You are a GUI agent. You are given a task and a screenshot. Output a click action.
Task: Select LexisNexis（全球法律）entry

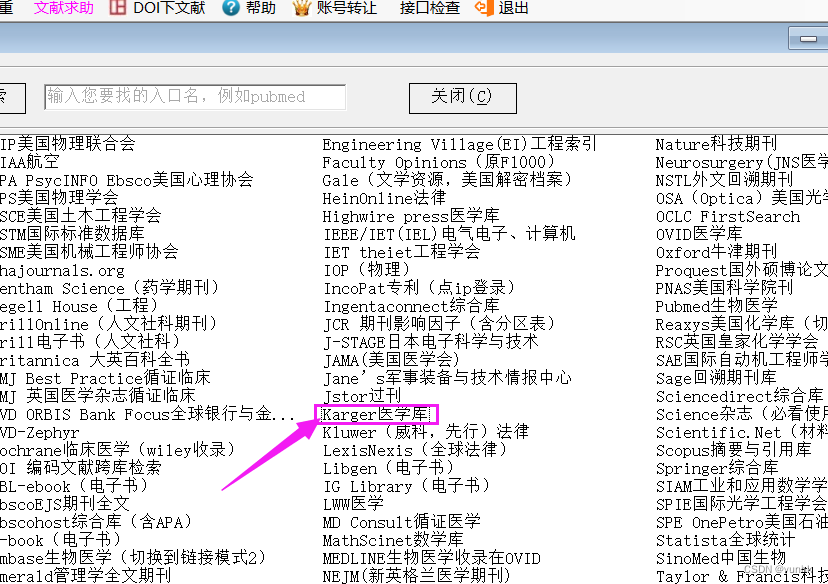[415, 450]
